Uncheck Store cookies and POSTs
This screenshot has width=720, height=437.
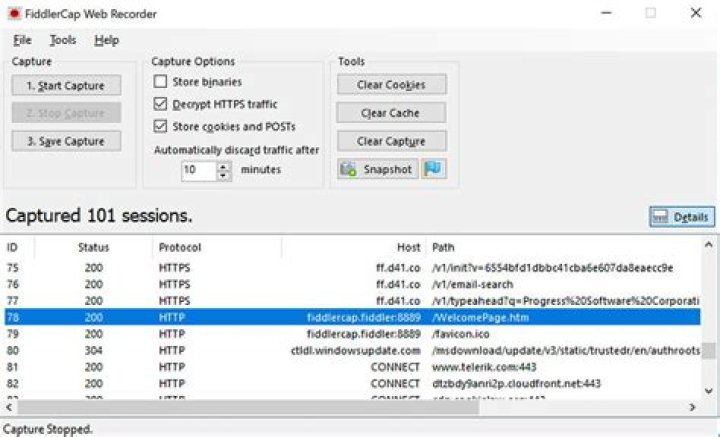click(x=160, y=126)
